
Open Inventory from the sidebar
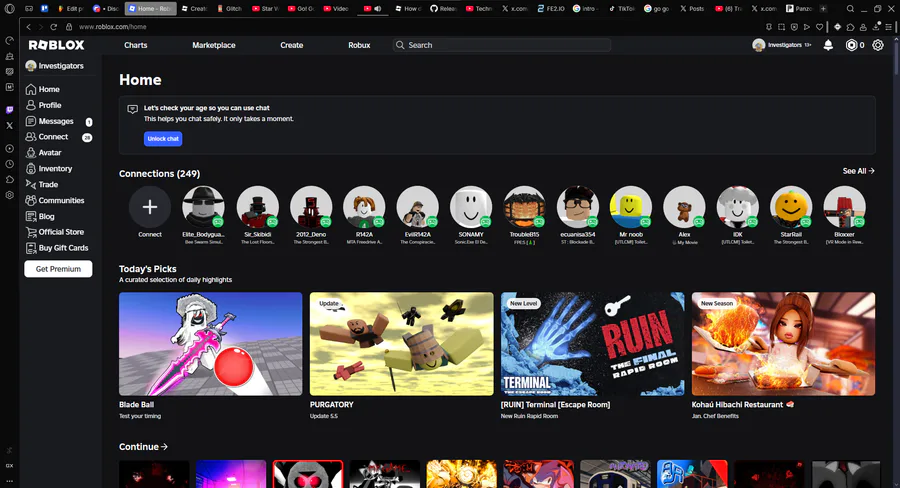tap(49, 169)
